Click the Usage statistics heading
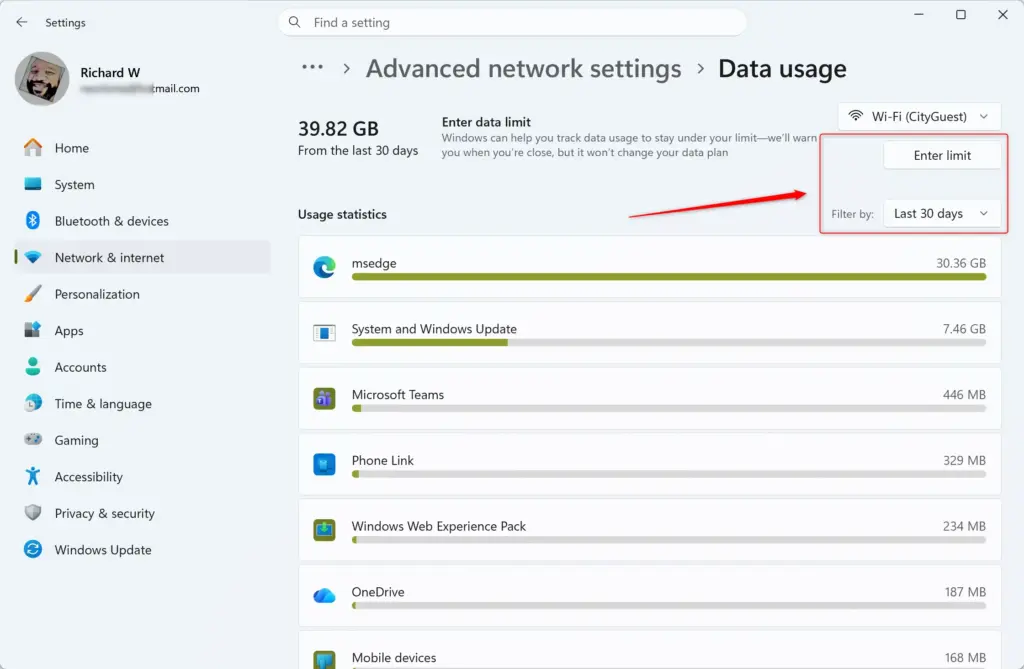This screenshot has width=1024, height=669. (342, 214)
